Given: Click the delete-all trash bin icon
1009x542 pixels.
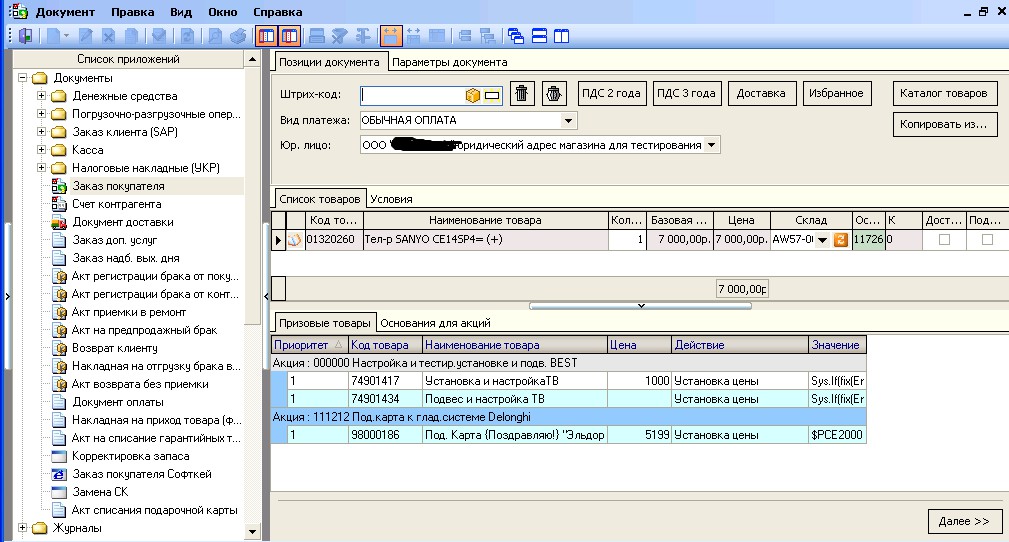Looking at the screenshot, I should click(554, 93).
